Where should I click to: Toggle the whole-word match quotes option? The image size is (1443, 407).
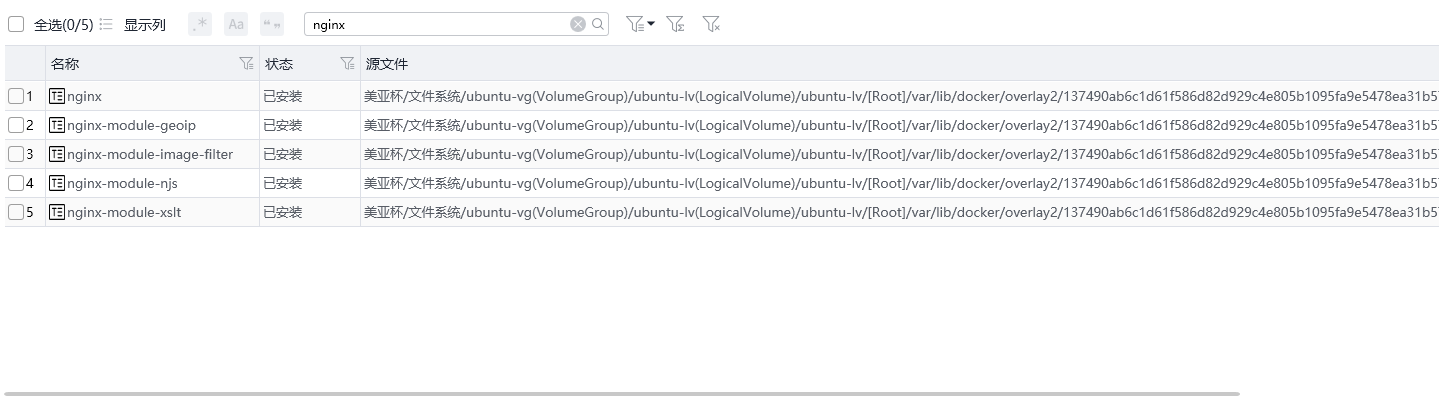tap(271, 24)
